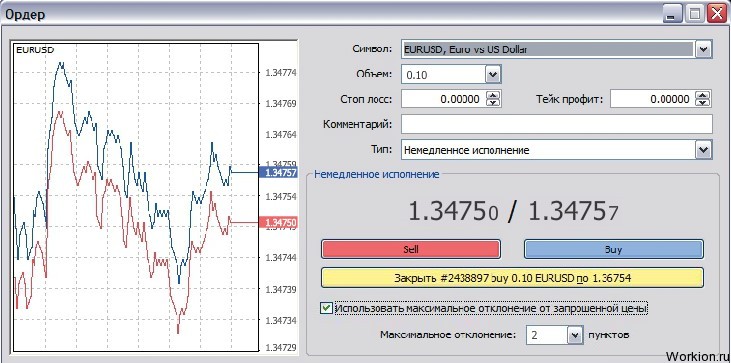Viewport: 731px width, 363px height.
Task: Click the red Sell button
Action: click(x=411, y=249)
